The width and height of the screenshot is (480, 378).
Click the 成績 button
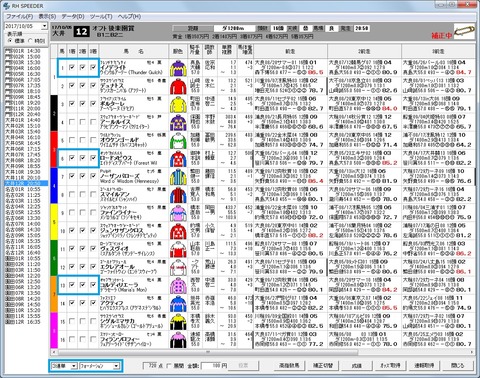pyautogui.click(x=356, y=365)
